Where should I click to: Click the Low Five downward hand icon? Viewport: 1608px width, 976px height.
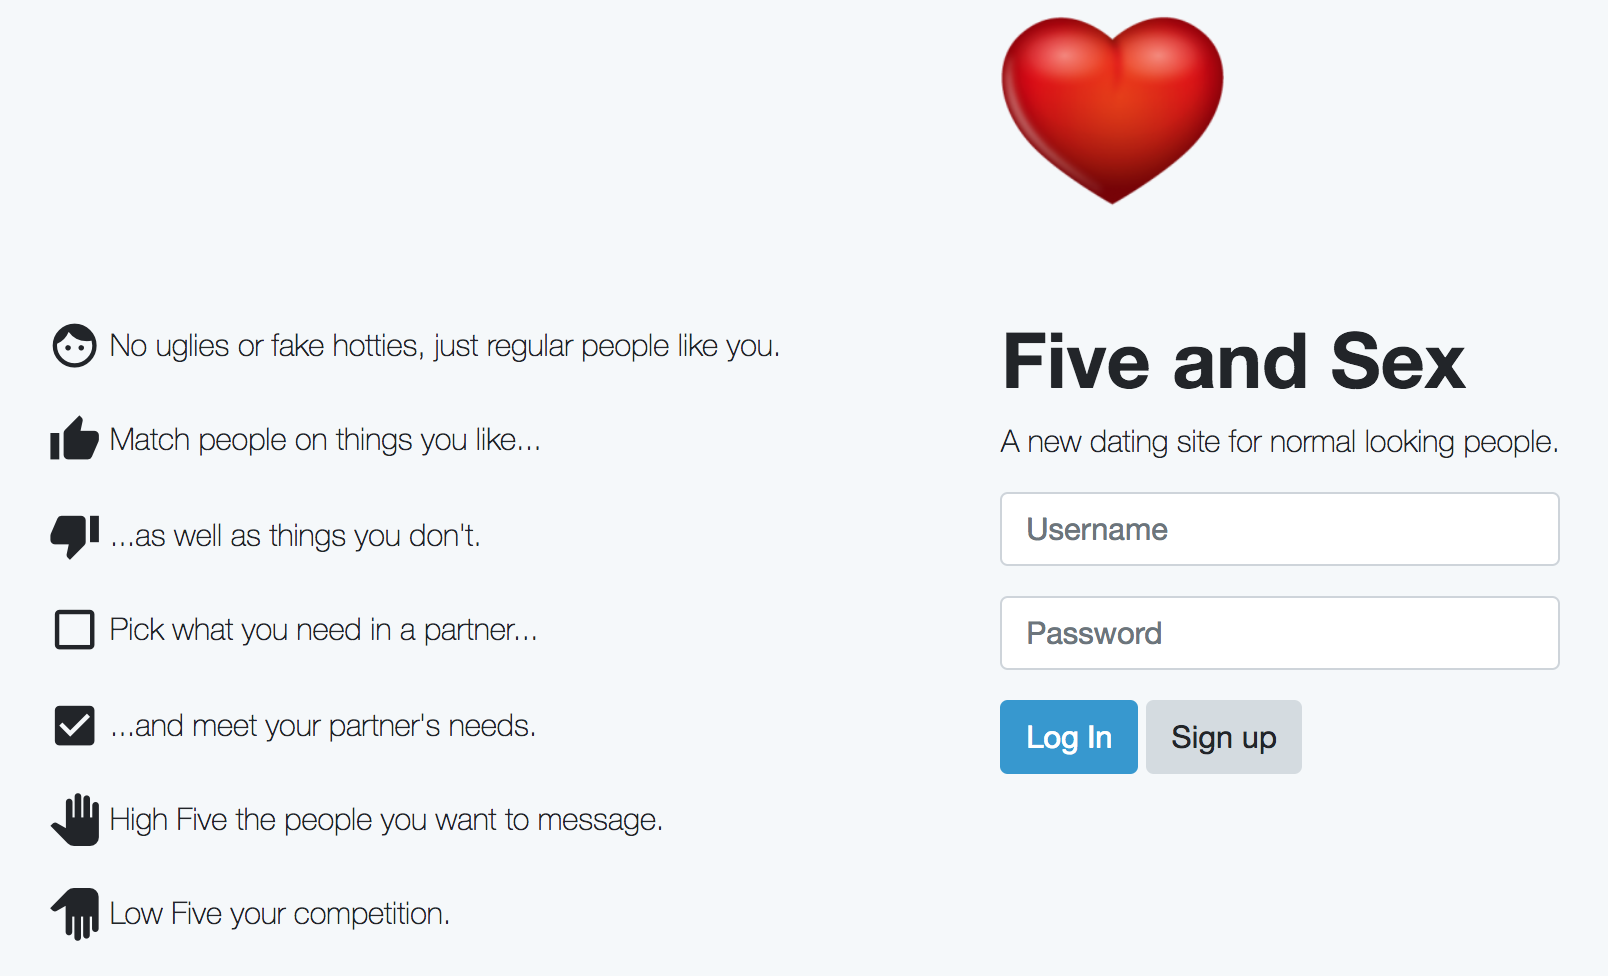[x=76, y=913]
